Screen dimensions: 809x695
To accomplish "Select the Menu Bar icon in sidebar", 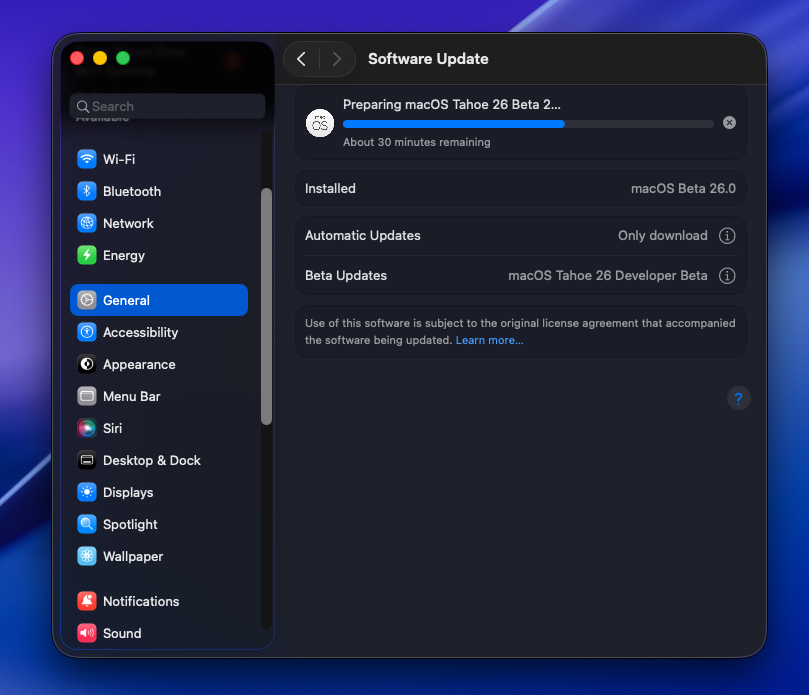I will [x=87, y=396].
